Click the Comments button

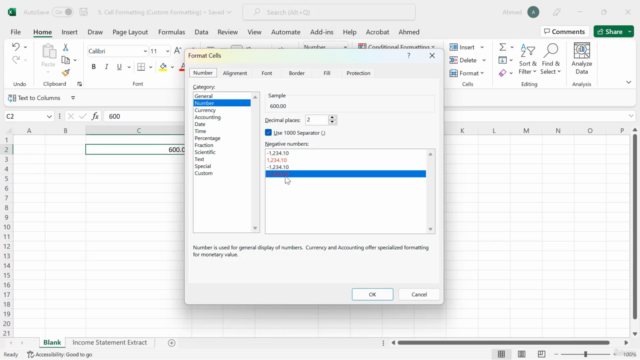point(564,32)
